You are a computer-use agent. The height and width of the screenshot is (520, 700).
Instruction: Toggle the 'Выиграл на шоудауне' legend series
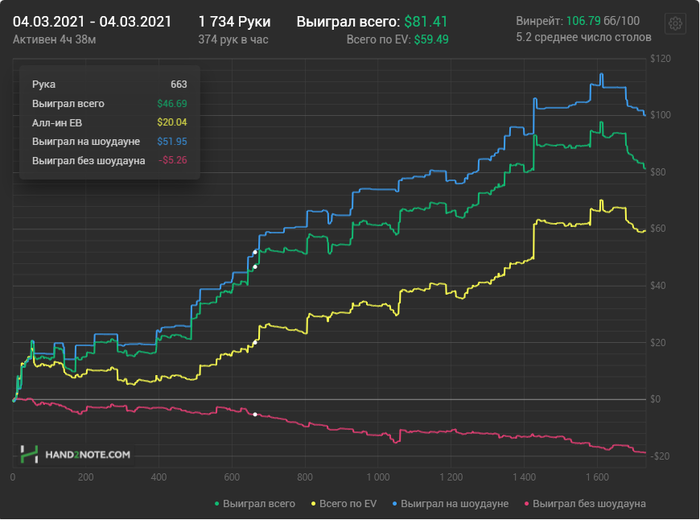[x=450, y=503]
